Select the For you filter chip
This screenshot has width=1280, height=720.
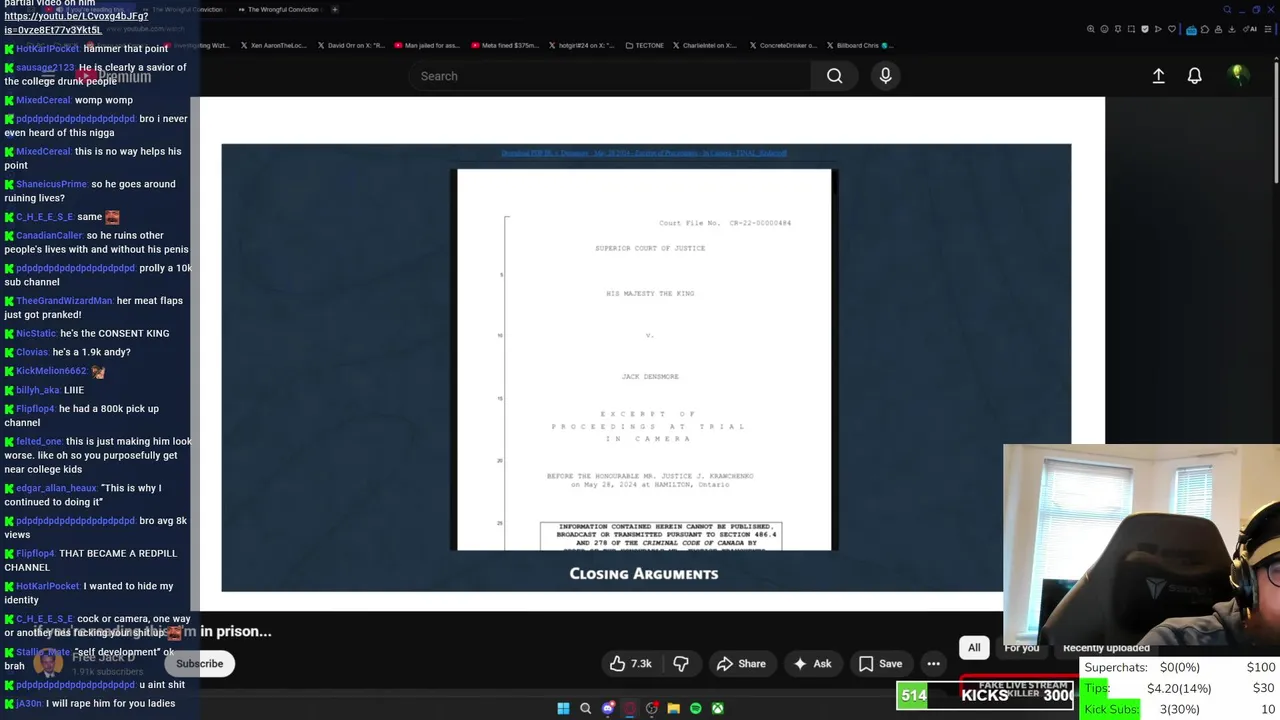pos(1021,648)
